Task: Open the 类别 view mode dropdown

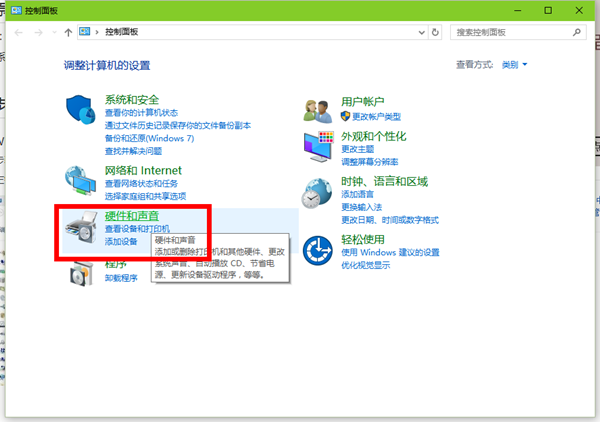Action: pyautogui.click(x=514, y=65)
